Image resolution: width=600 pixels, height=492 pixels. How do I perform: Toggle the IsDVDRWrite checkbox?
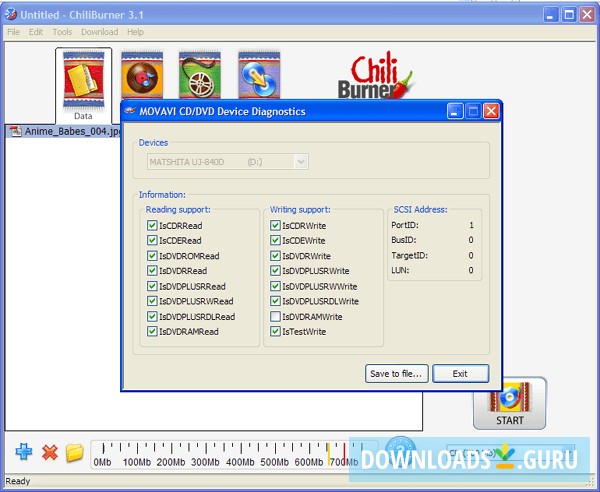point(275,256)
